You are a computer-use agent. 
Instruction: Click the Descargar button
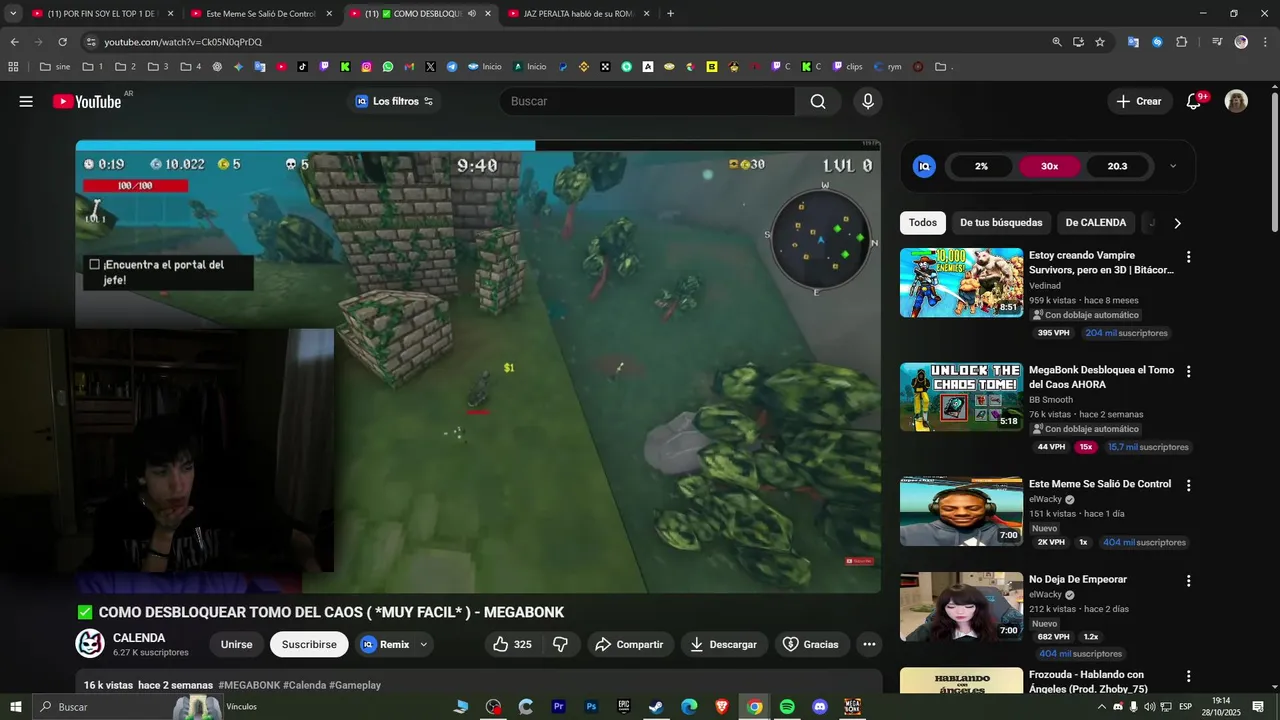pyautogui.click(x=724, y=644)
